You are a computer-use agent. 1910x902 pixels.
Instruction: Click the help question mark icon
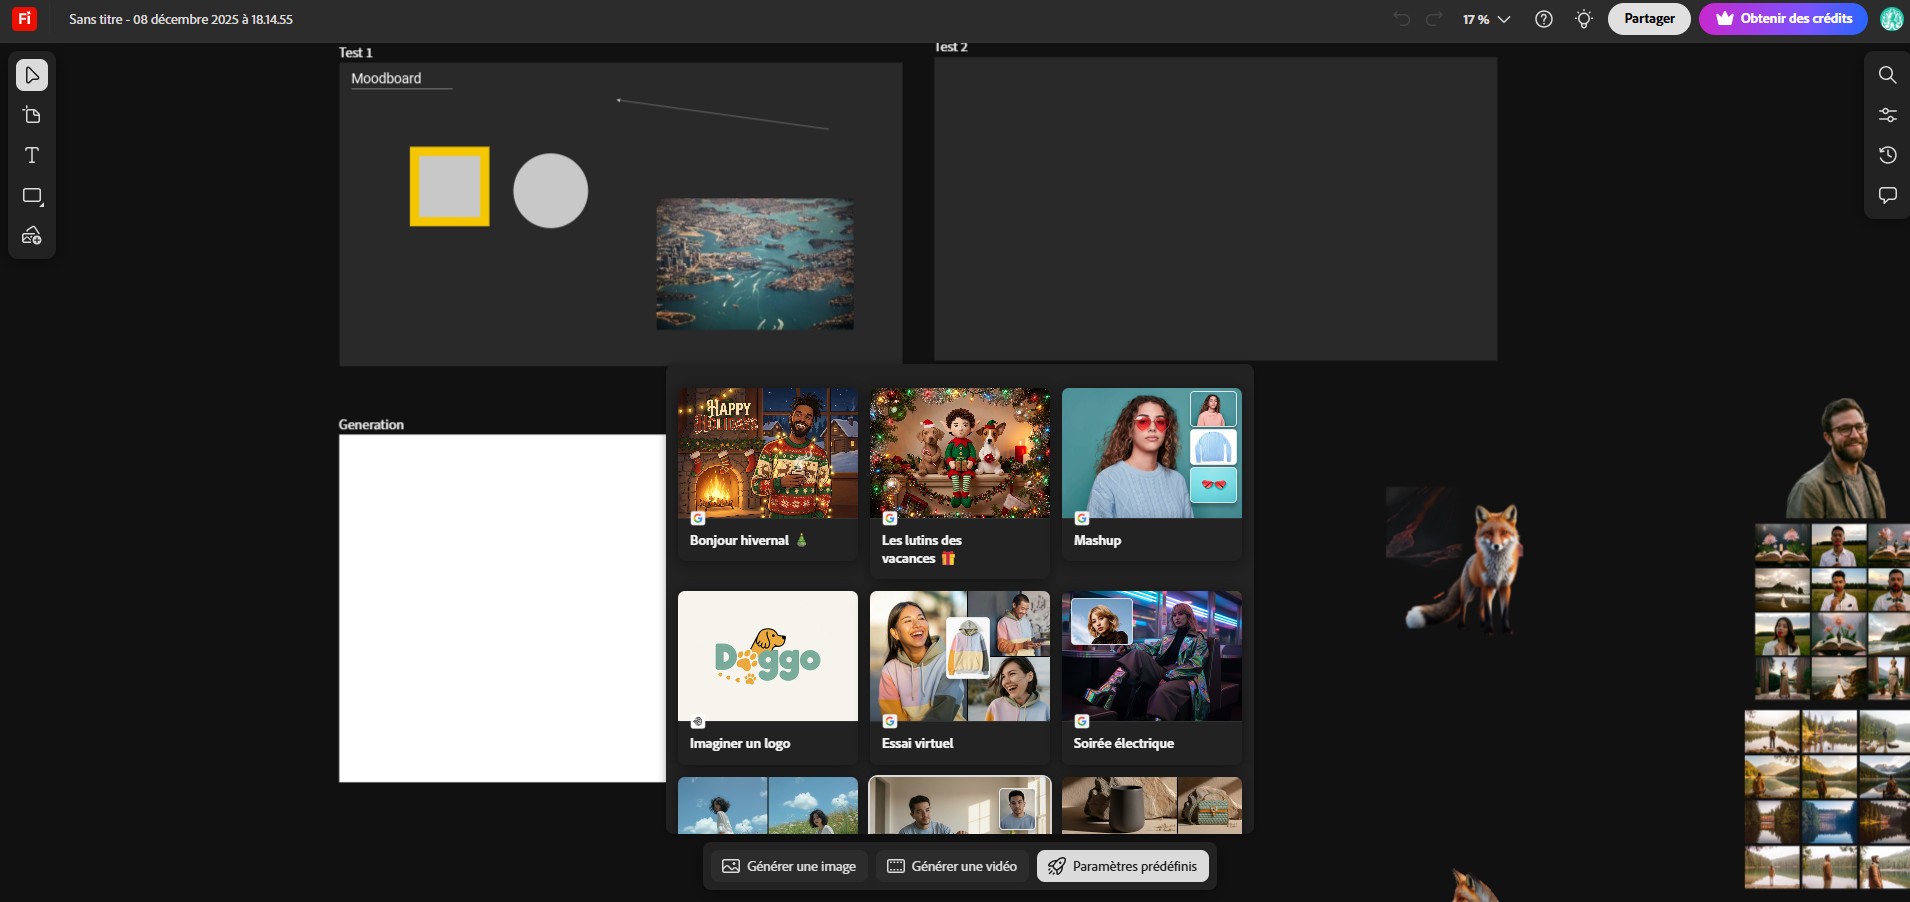click(x=1543, y=19)
